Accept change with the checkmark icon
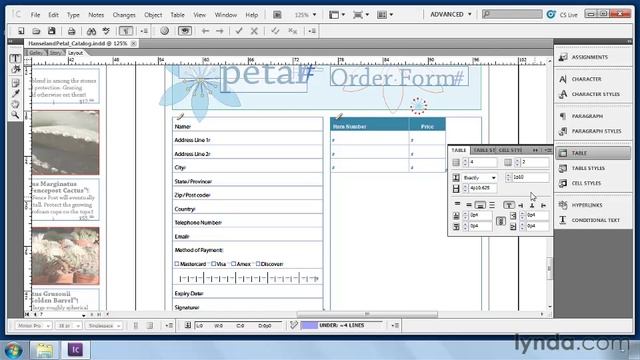 (239, 31)
